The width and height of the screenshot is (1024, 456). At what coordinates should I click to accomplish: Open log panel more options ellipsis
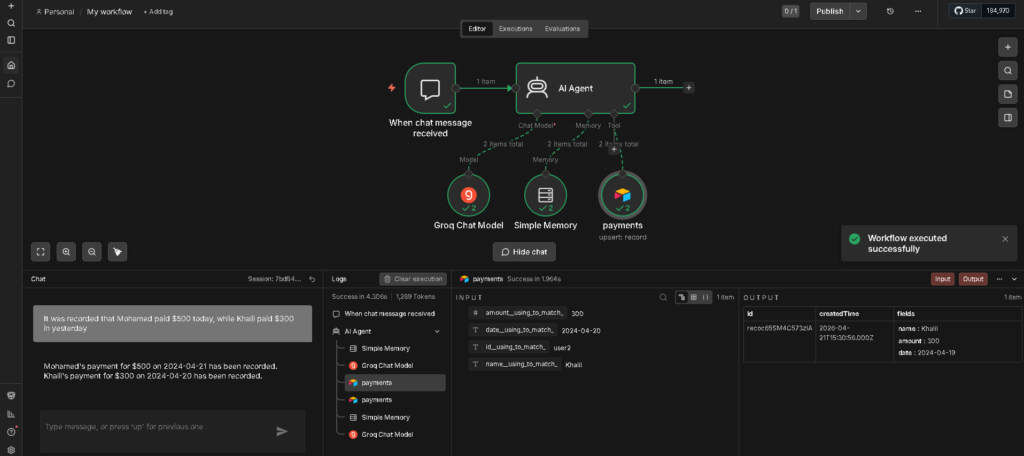(x=999, y=279)
